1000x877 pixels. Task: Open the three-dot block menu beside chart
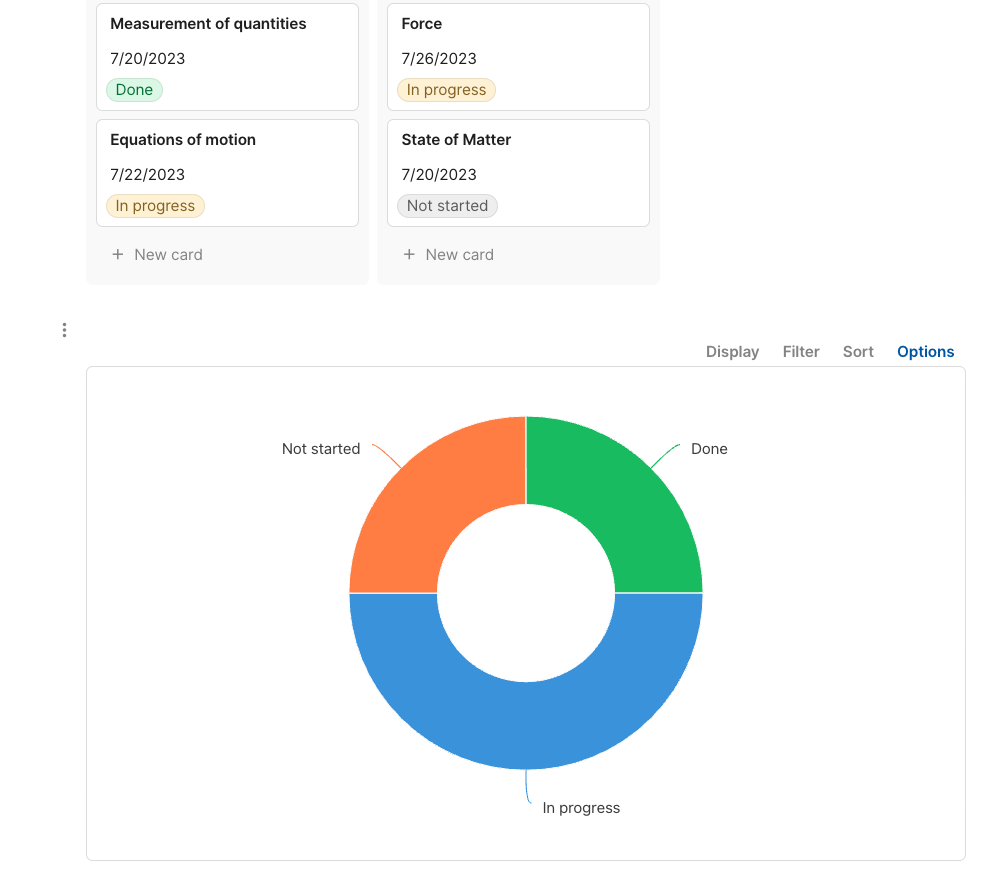point(64,330)
